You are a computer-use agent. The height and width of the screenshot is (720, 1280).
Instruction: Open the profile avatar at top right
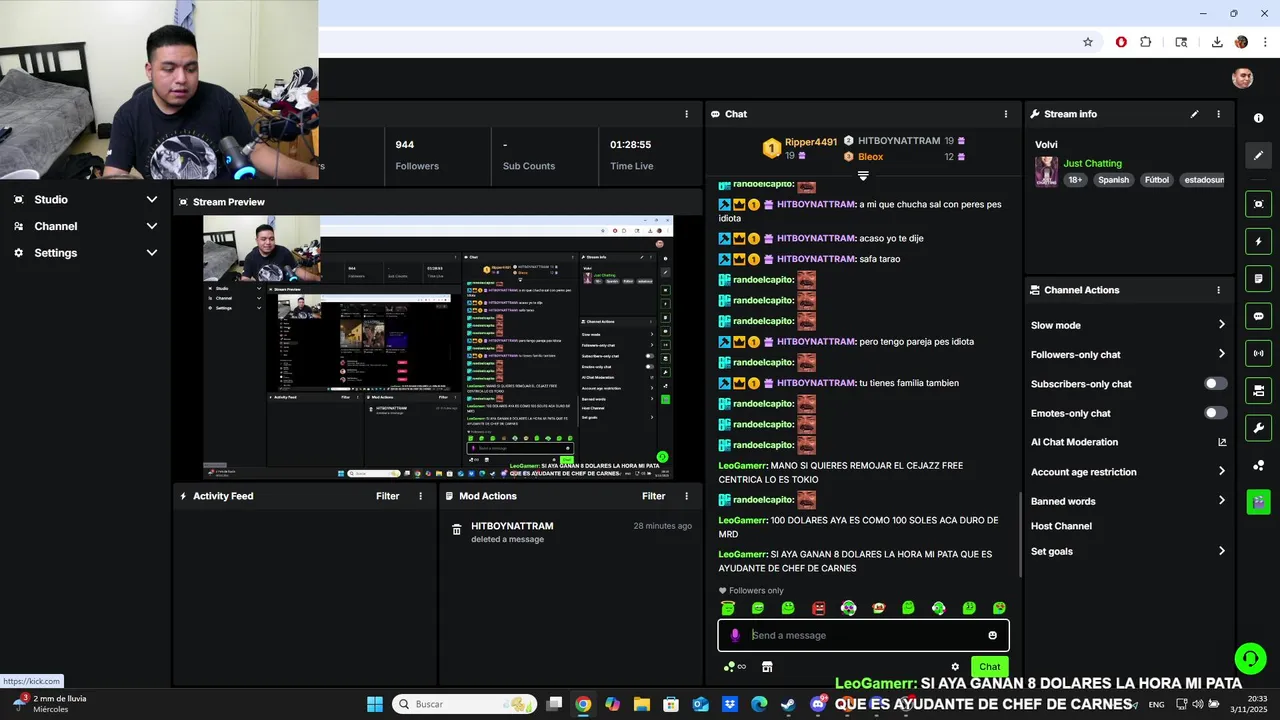click(1242, 78)
